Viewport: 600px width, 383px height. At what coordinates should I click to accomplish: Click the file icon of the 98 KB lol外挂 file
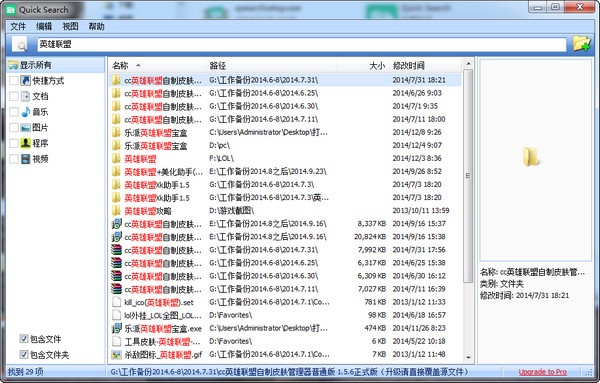pos(116,315)
